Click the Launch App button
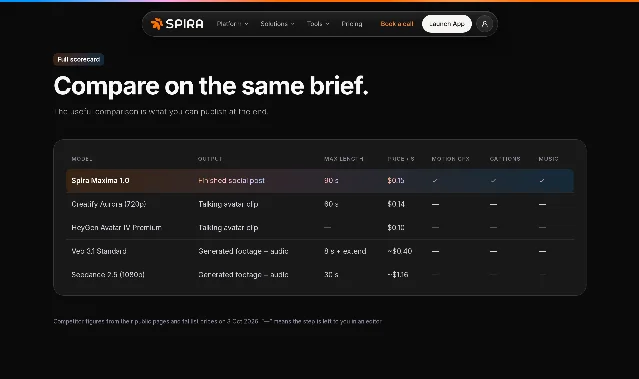 pyautogui.click(x=447, y=24)
